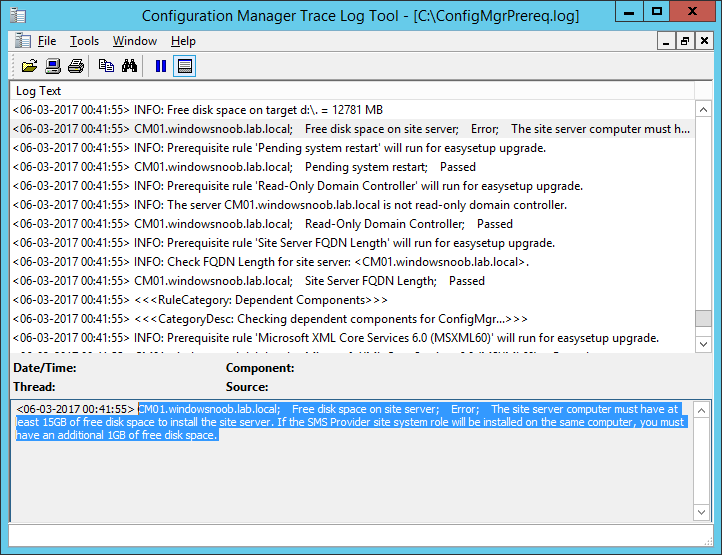
Task: Toggle the Pause button in toolbar
Action: pyautogui.click(x=161, y=66)
